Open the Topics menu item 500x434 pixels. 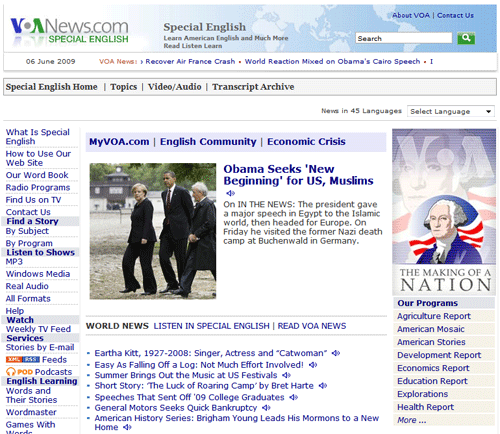click(x=124, y=87)
